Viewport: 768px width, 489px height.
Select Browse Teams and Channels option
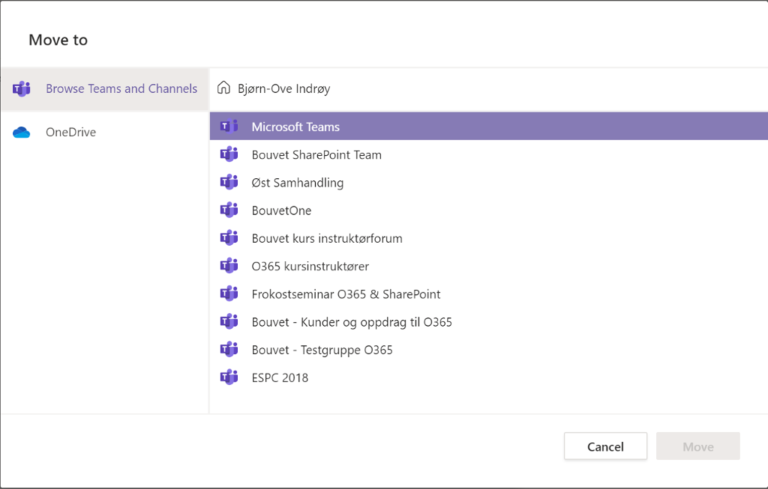(x=105, y=89)
